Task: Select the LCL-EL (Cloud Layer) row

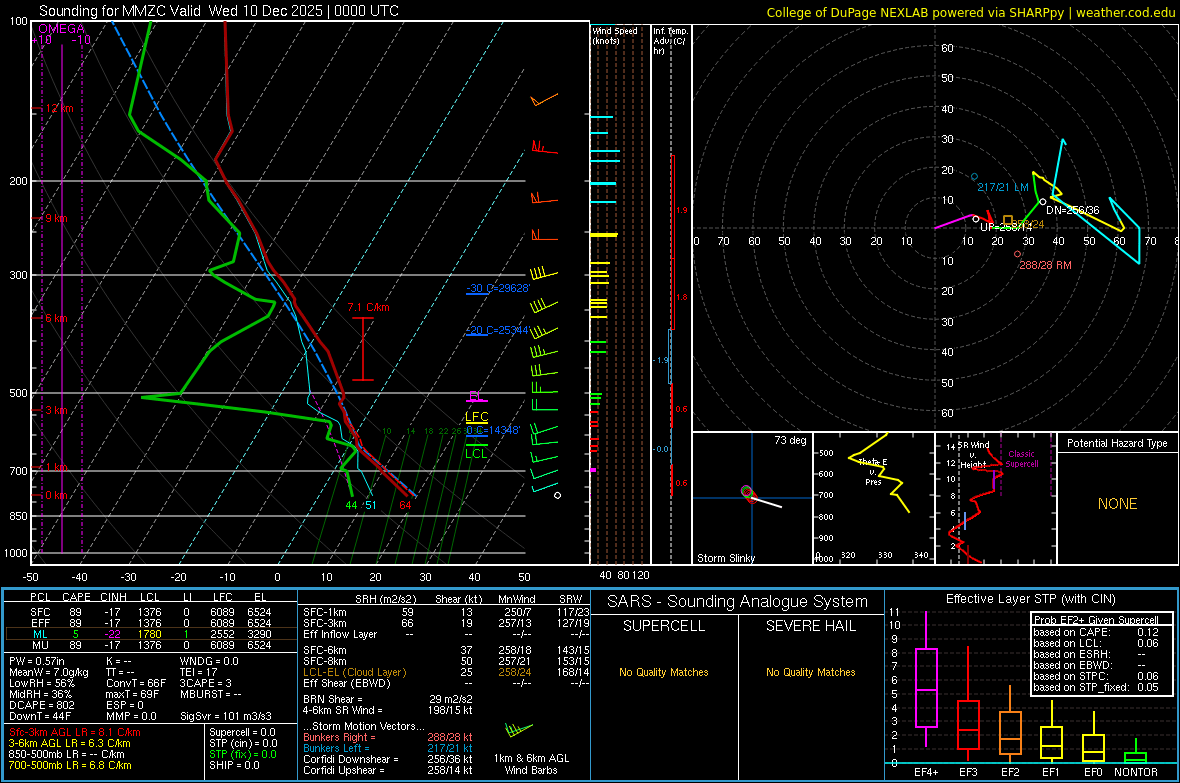Action: click(x=446, y=672)
